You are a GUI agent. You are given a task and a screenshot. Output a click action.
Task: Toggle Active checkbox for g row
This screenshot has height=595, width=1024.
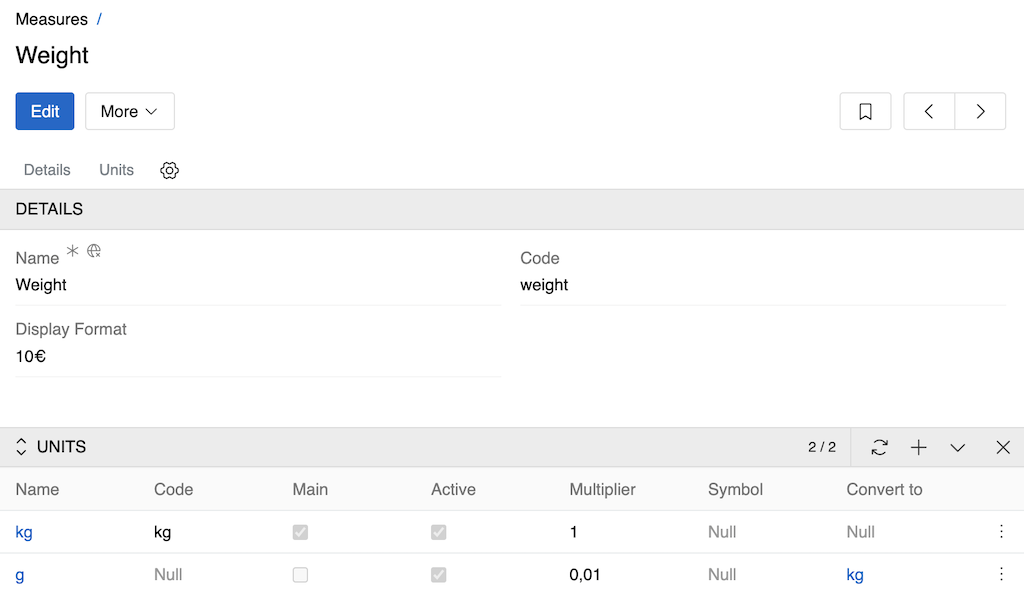[x=438, y=575]
